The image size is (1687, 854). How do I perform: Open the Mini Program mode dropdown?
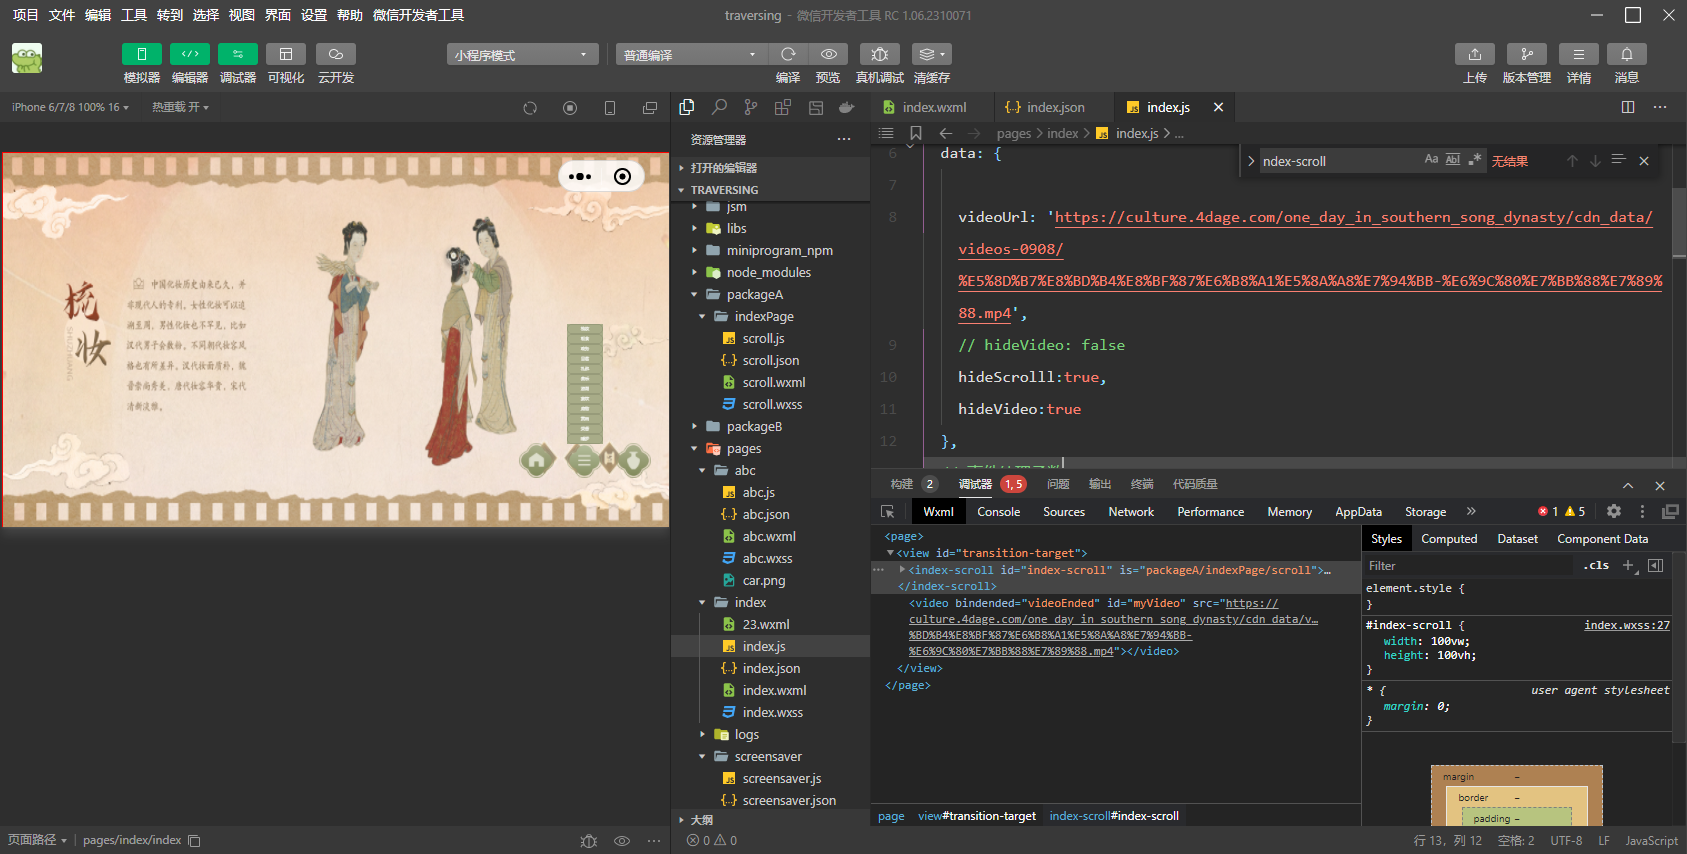521,55
